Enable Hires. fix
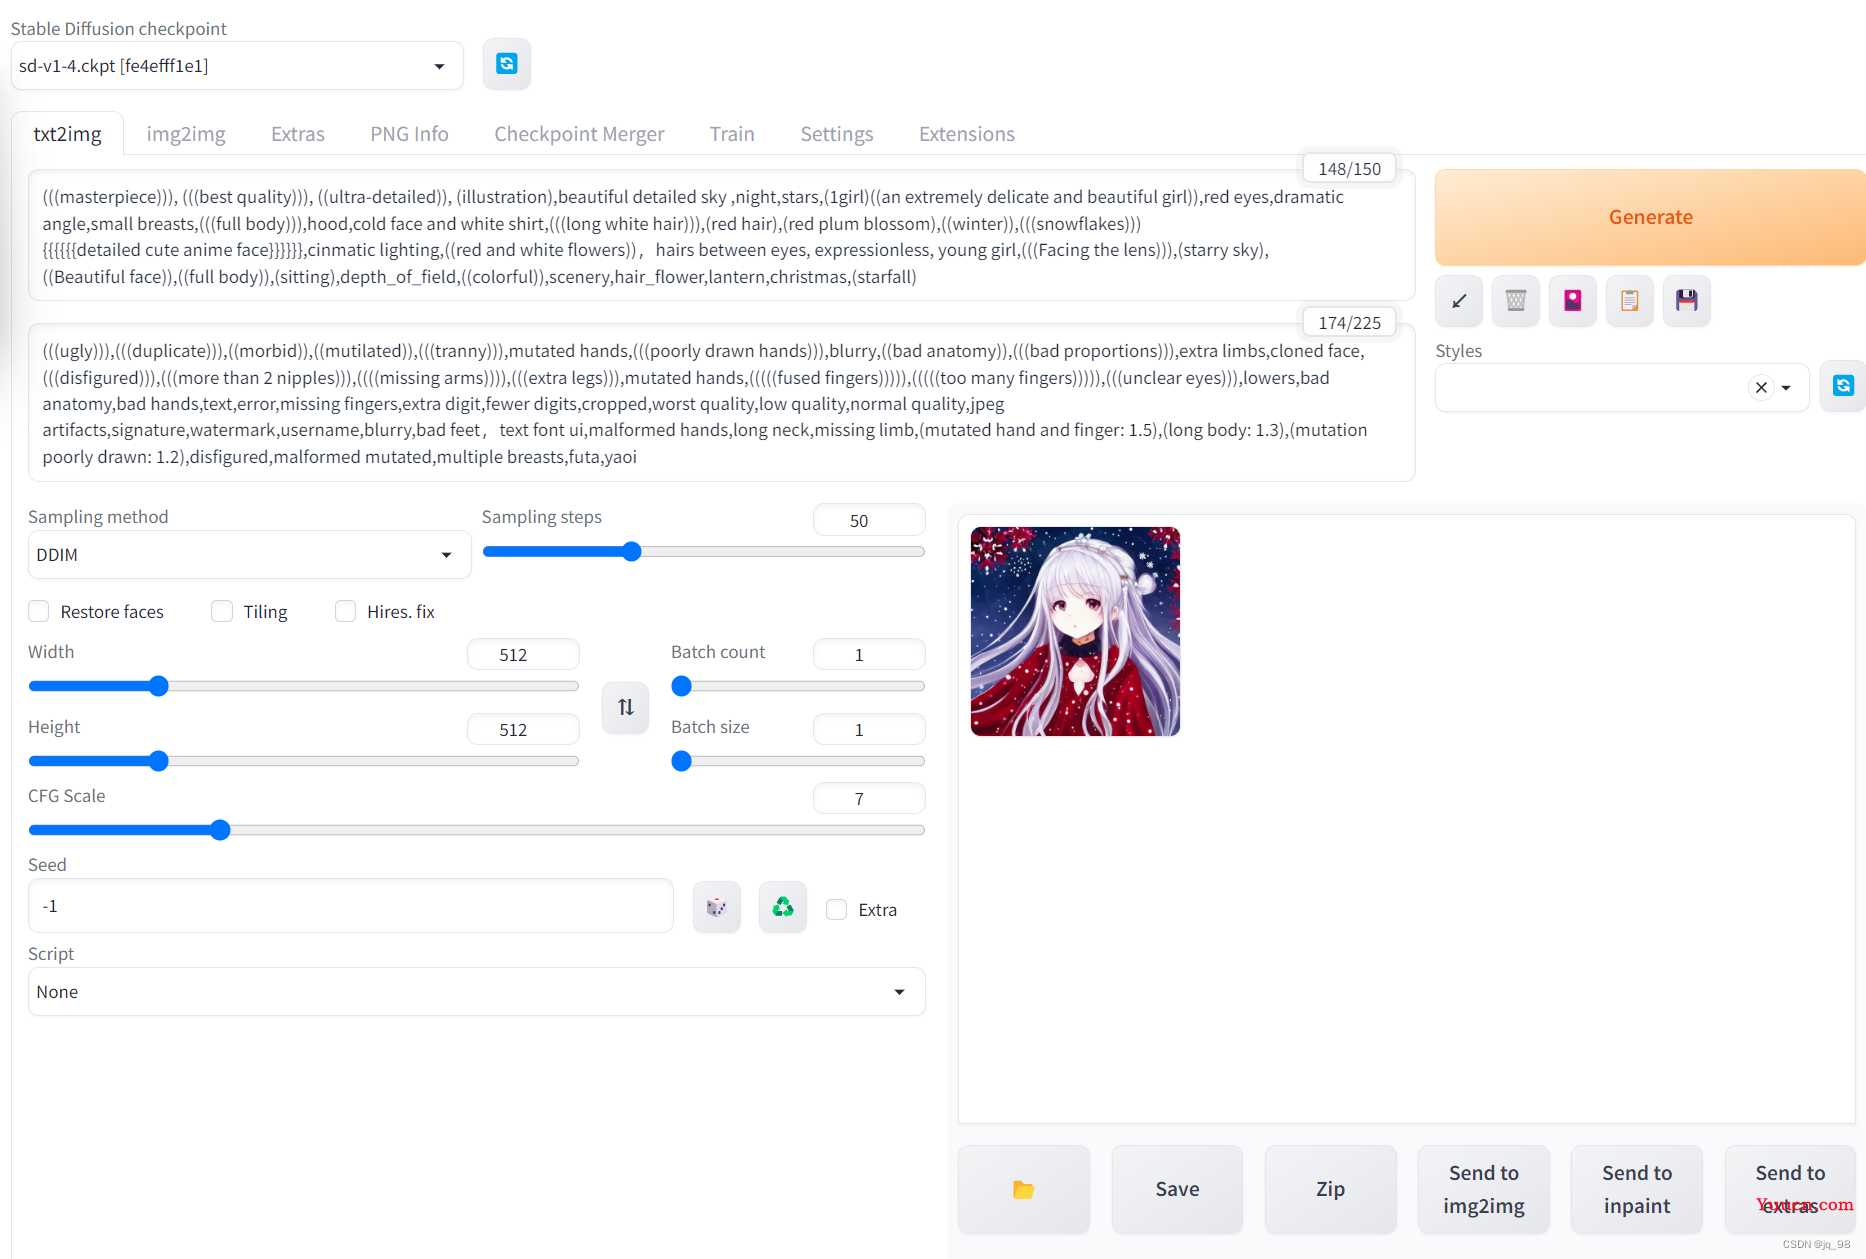This screenshot has width=1866, height=1259. click(x=345, y=611)
